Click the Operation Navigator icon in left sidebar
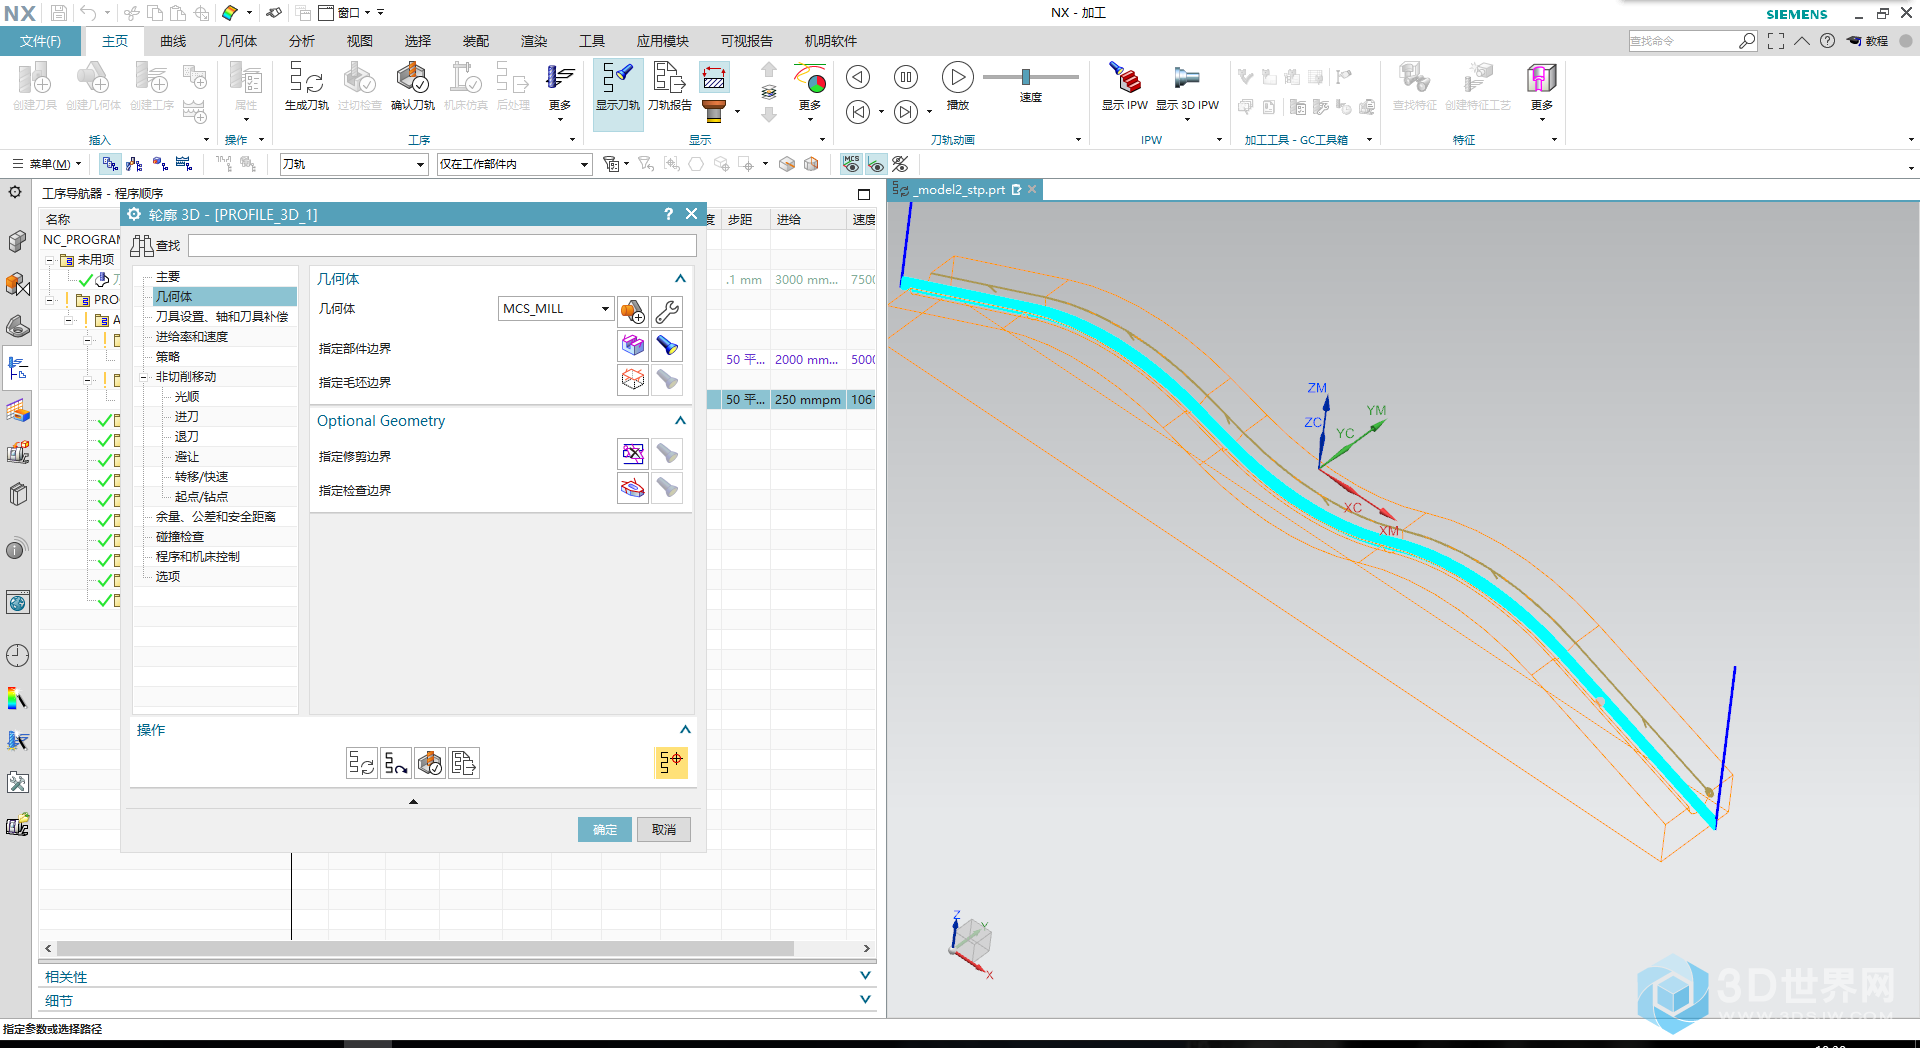Screen dimensions: 1920x1048 (17, 368)
